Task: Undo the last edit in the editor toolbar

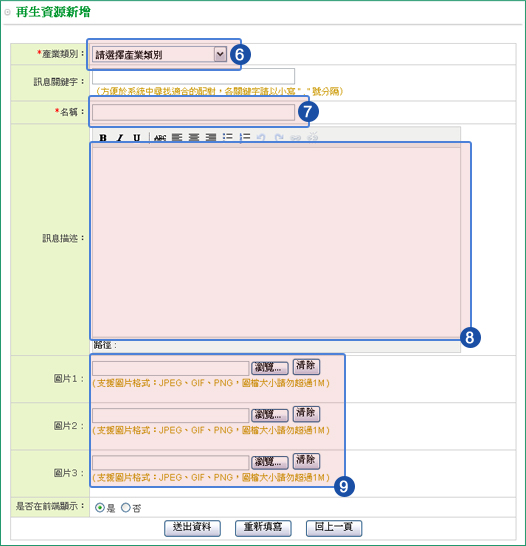Action: [x=261, y=138]
